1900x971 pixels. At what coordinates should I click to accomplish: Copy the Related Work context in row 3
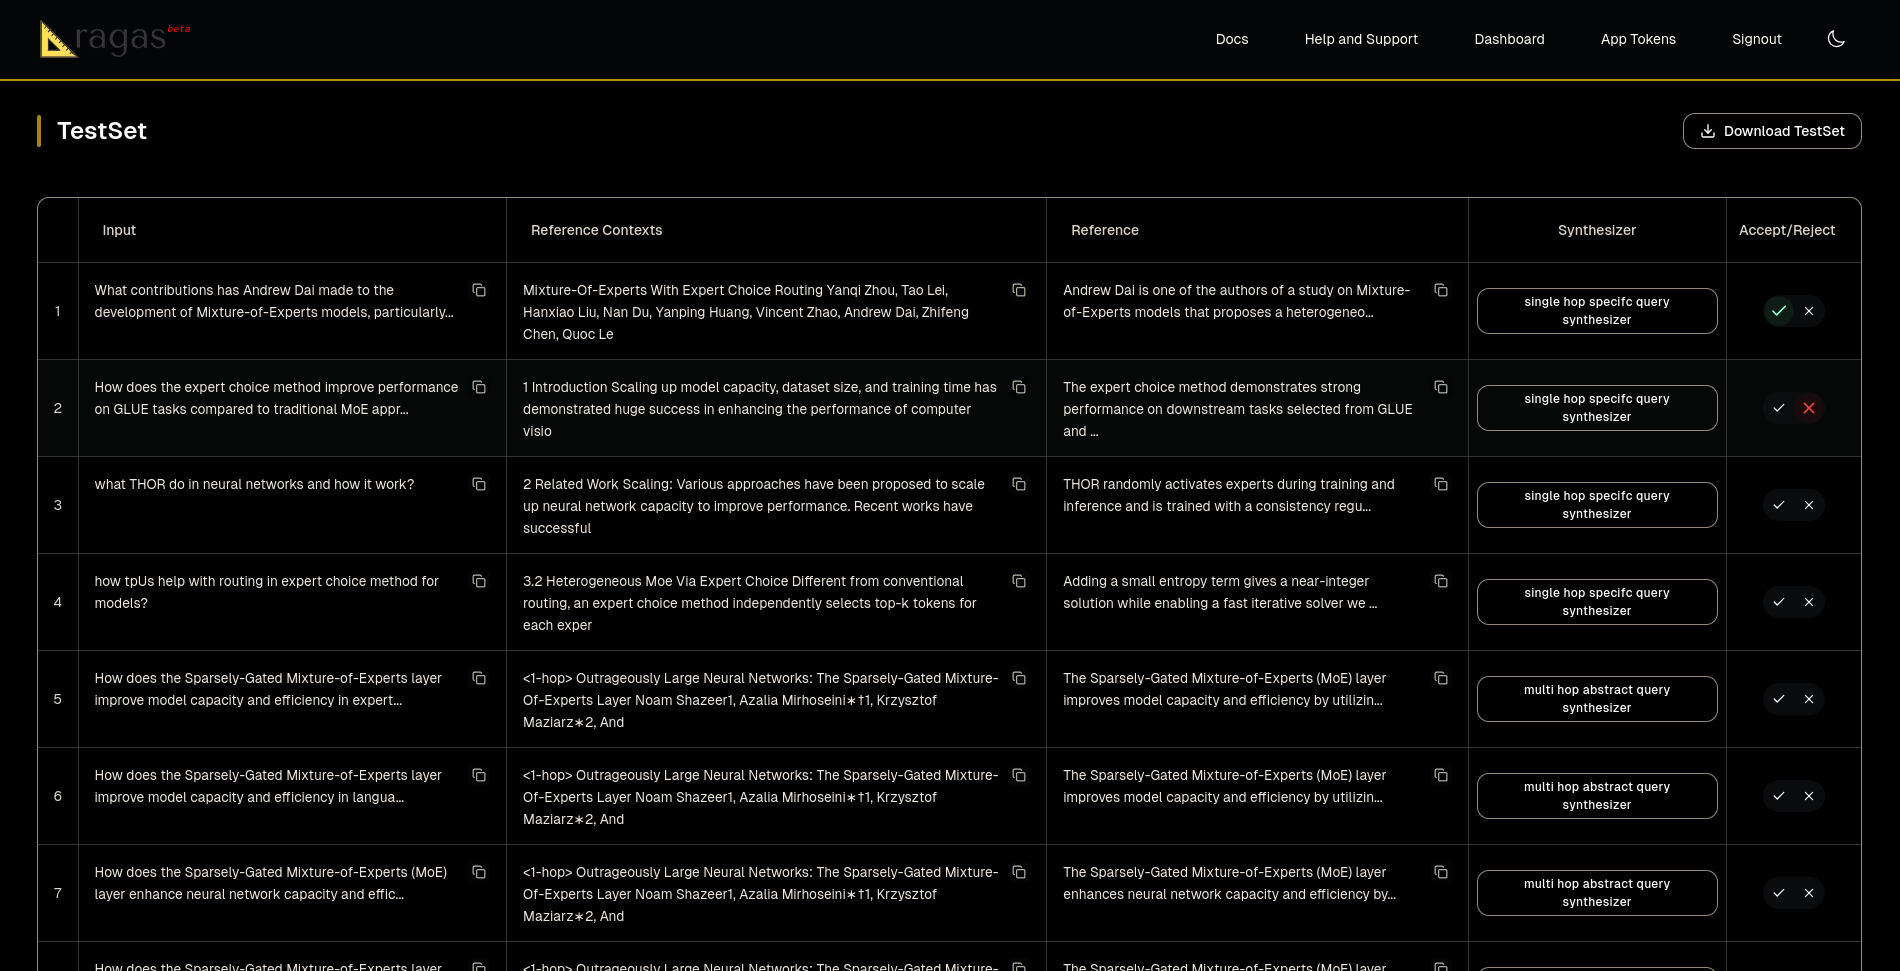point(1019,484)
